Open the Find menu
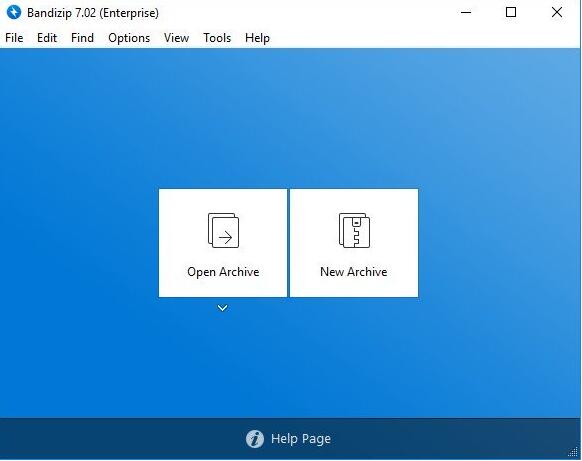The width and height of the screenshot is (582, 461). [82, 38]
